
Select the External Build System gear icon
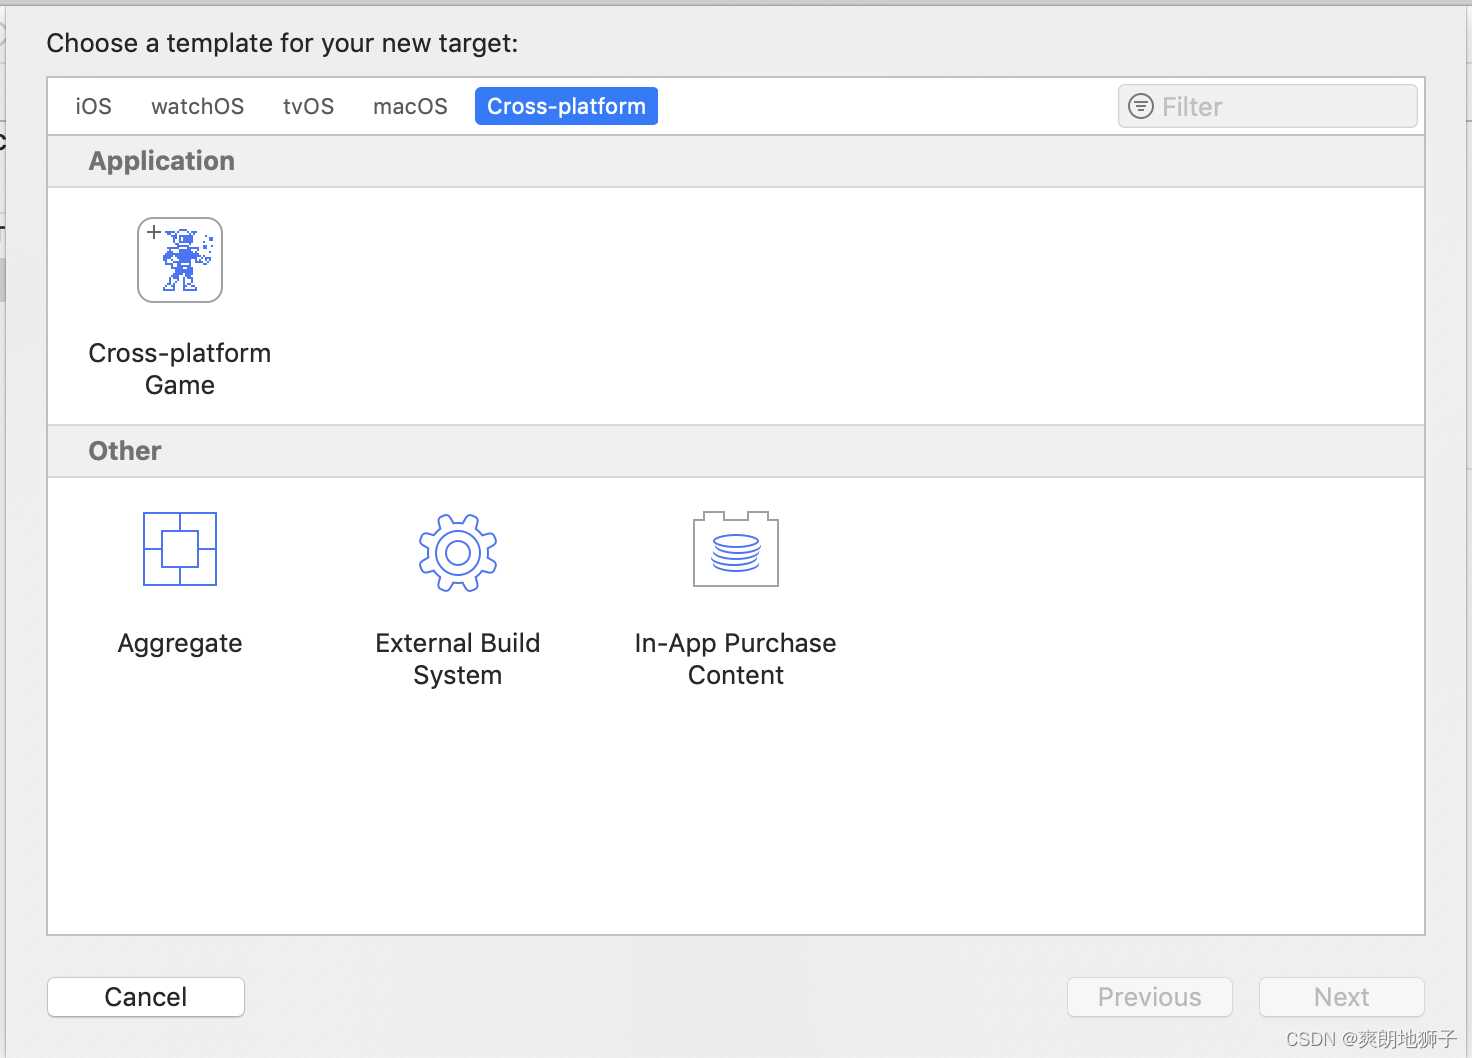pos(458,553)
